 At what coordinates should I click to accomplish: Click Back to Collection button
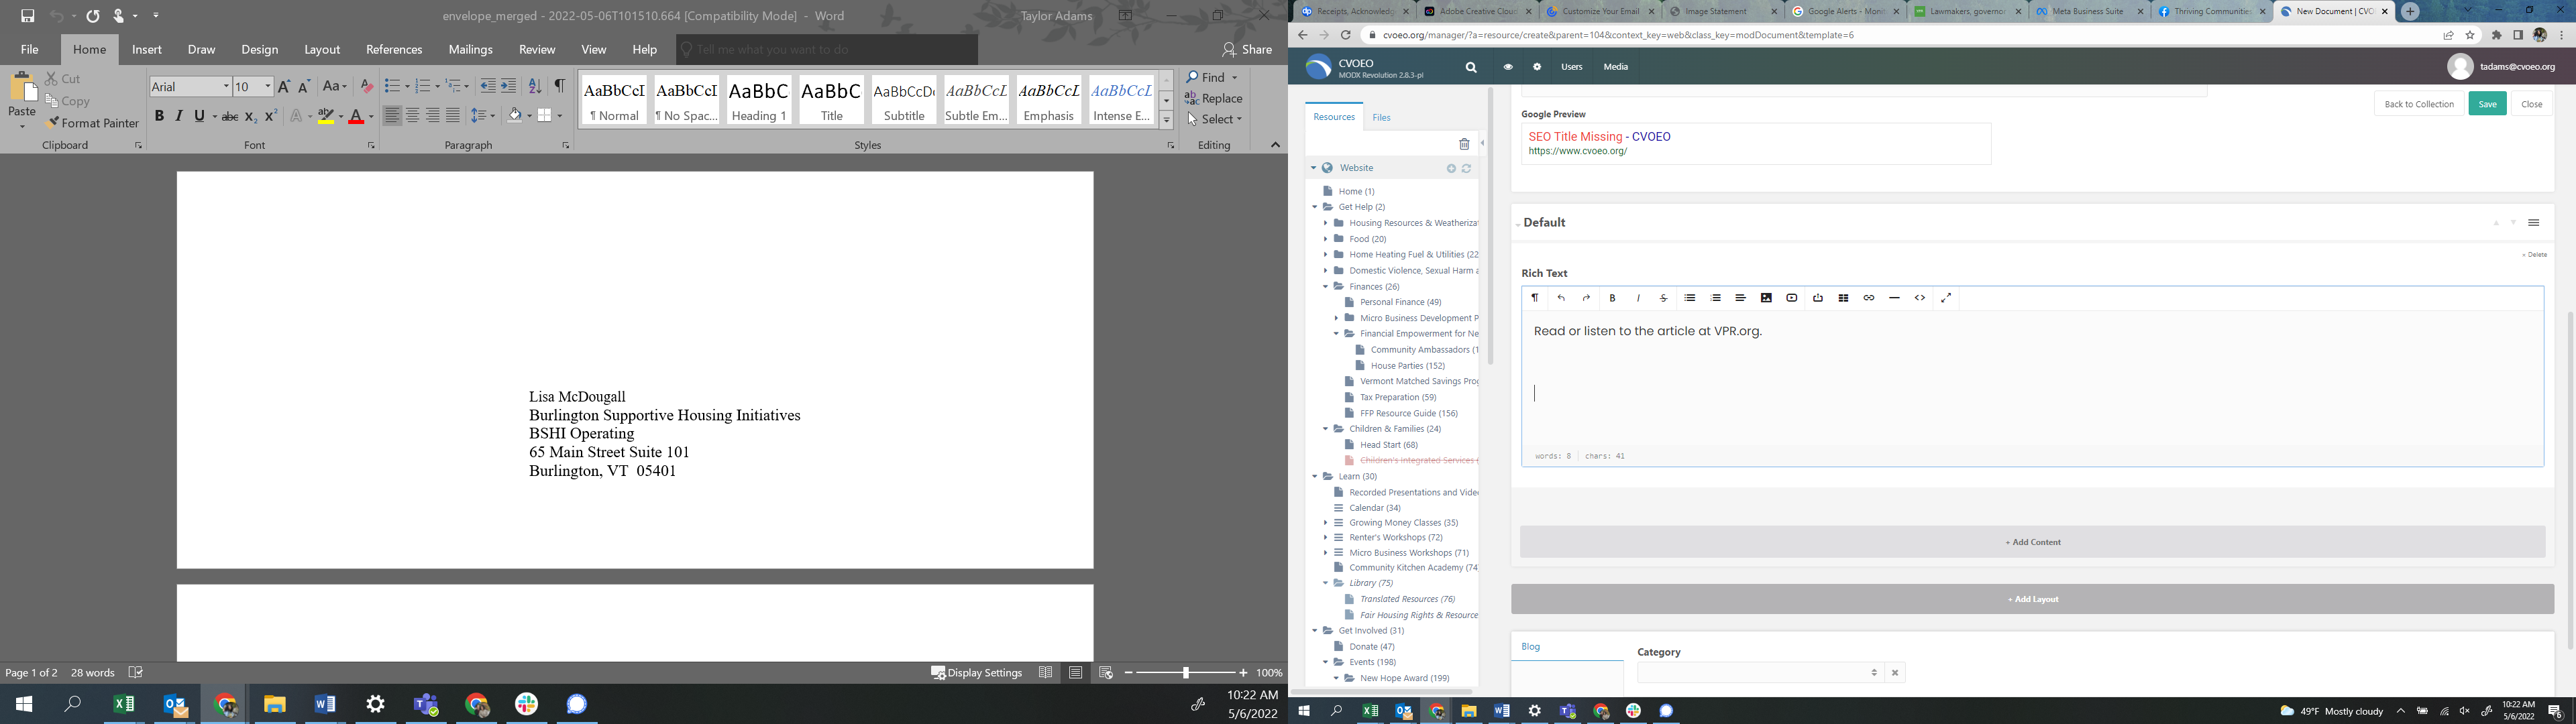pyautogui.click(x=2419, y=104)
